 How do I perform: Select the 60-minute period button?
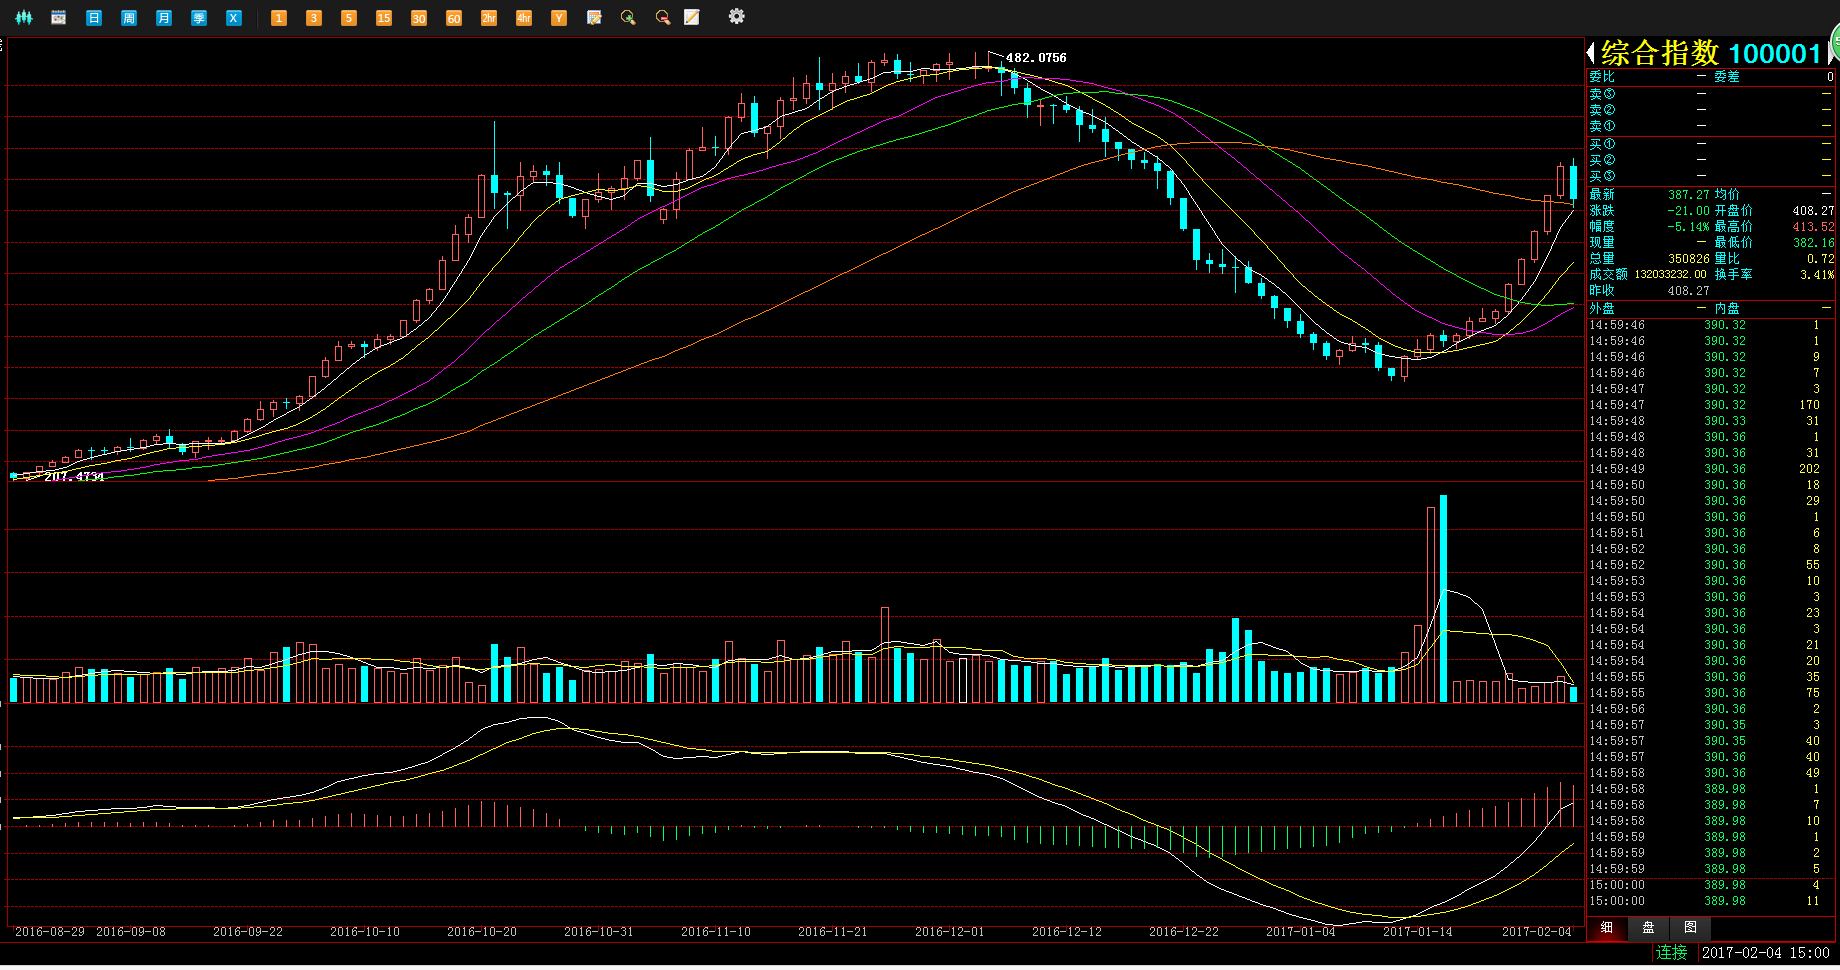click(x=454, y=17)
